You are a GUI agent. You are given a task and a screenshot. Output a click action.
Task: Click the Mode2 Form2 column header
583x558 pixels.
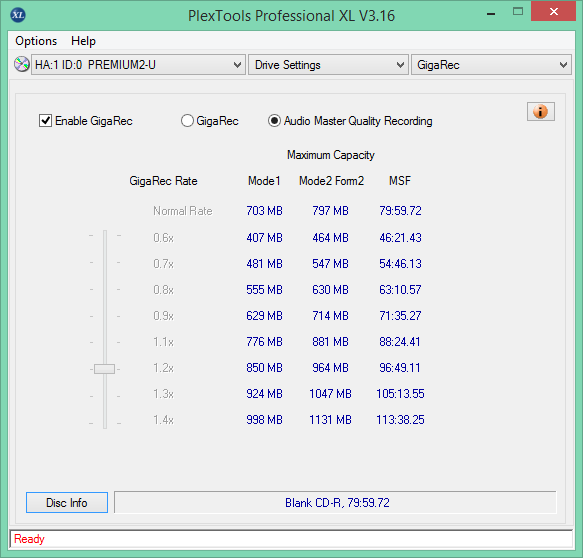331,181
